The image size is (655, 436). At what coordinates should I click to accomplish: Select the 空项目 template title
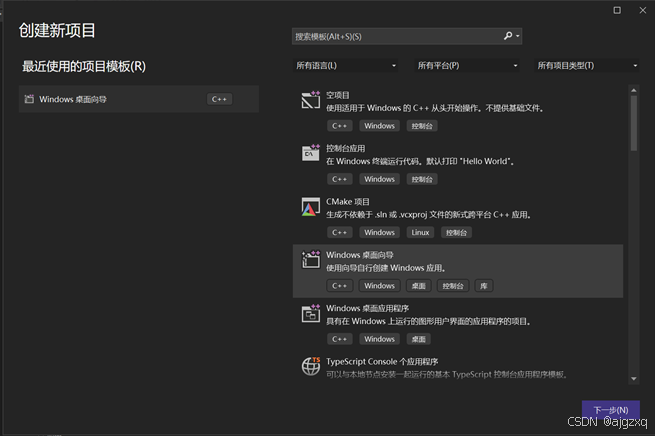point(338,95)
